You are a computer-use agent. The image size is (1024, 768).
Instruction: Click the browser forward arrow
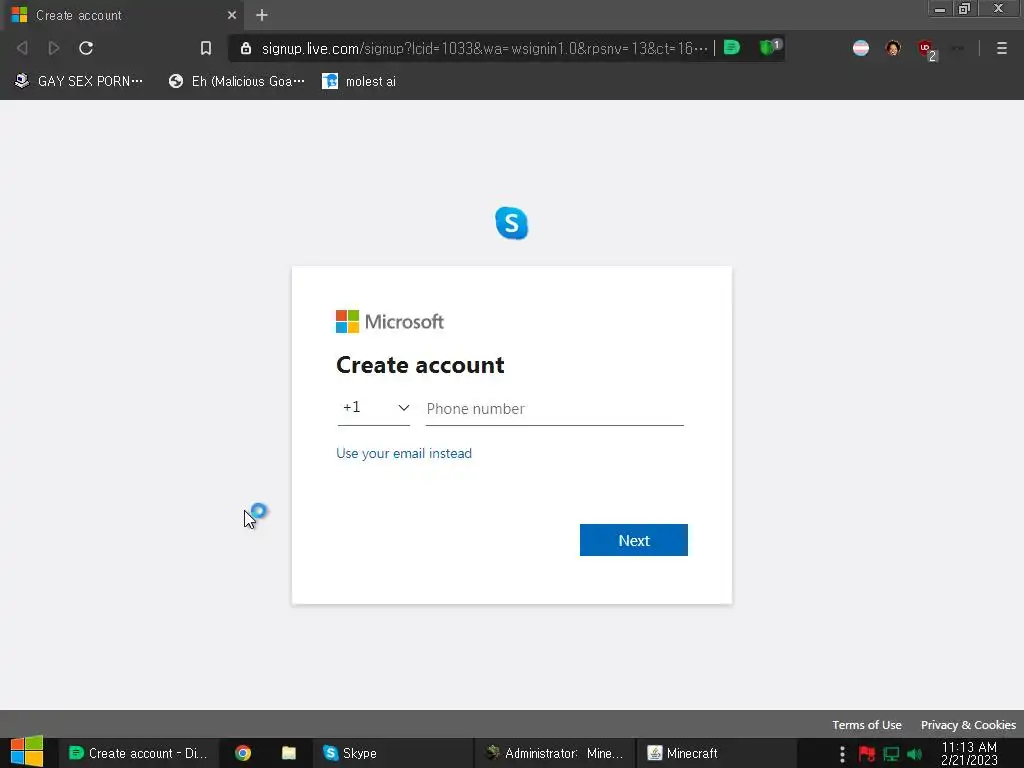tap(54, 48)
